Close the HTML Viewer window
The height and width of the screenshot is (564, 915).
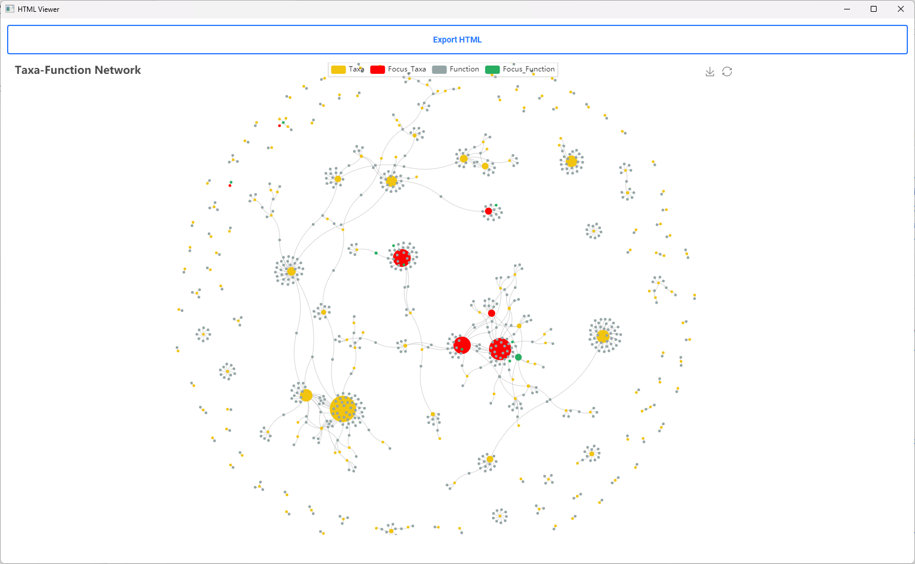[x=900, y=9]
